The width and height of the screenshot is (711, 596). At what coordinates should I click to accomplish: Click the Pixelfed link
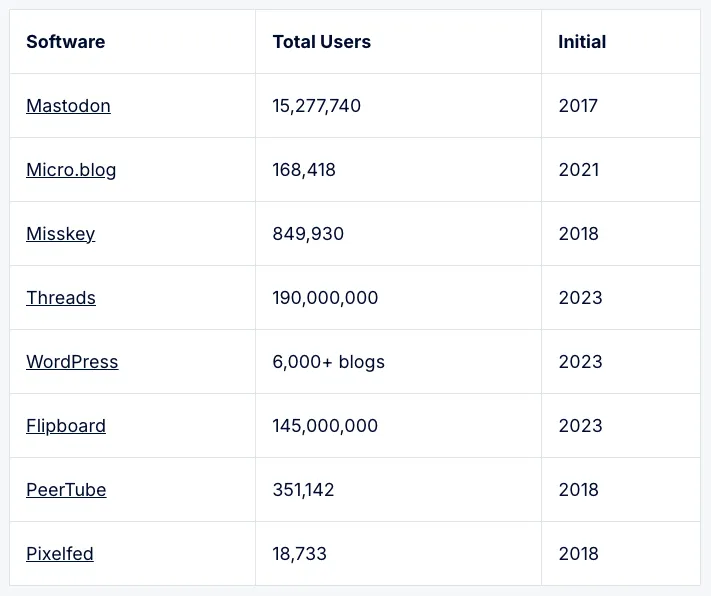[x=60, y=554]
